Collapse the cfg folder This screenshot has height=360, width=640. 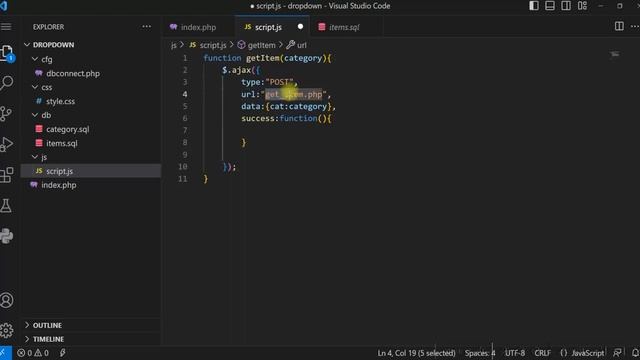click(91, 59)
